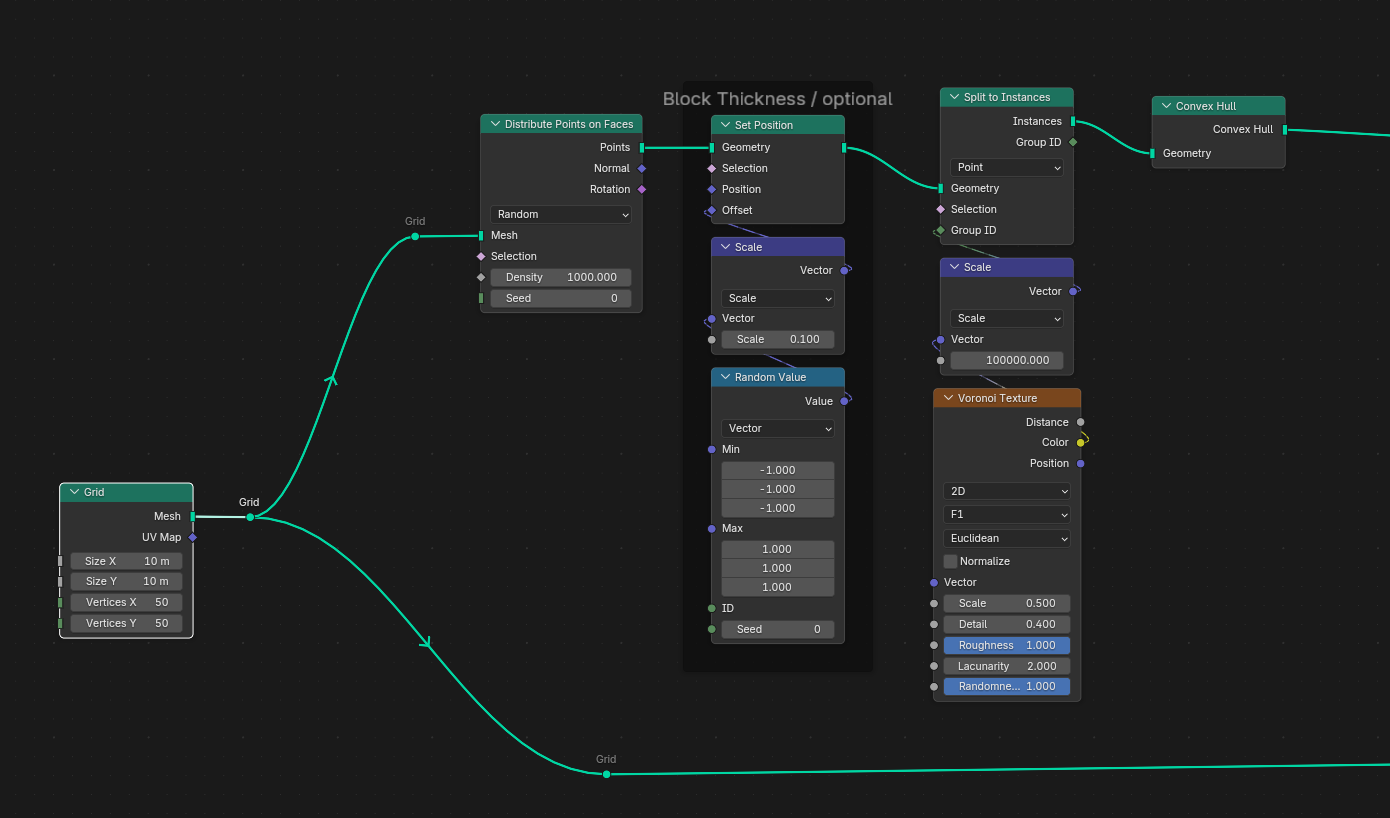Collapse the Grid node using its header chevron
Screen dimensions: 1390x818
tap(74, 492)
